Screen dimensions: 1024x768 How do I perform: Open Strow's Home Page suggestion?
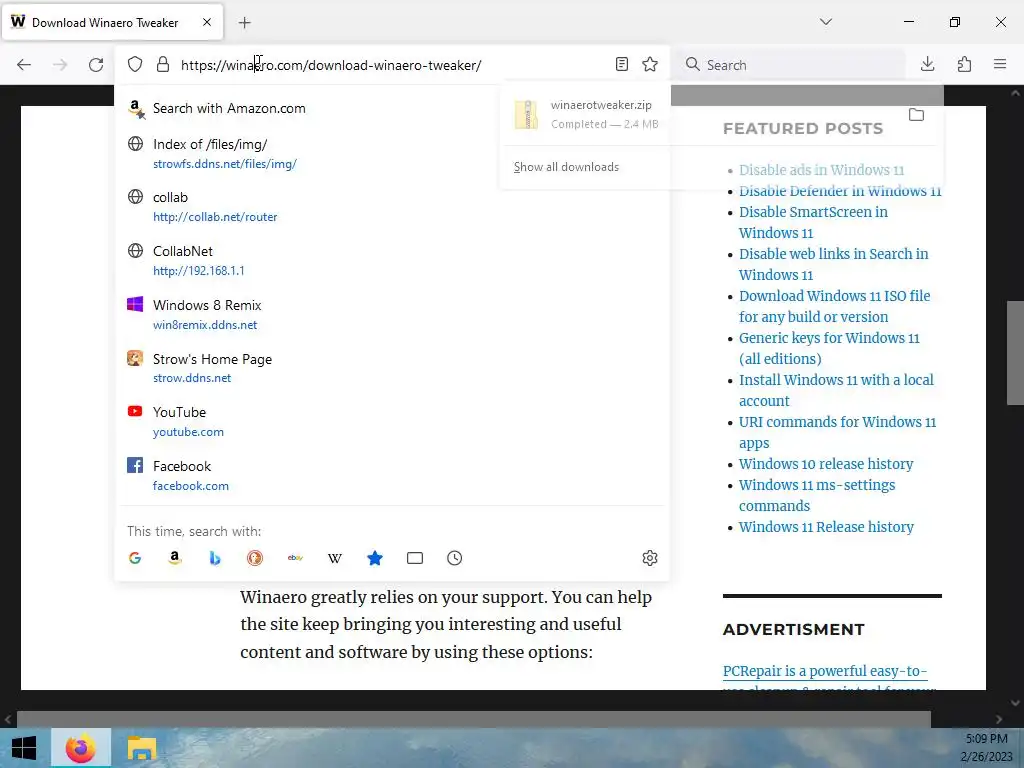click(392, 368)
